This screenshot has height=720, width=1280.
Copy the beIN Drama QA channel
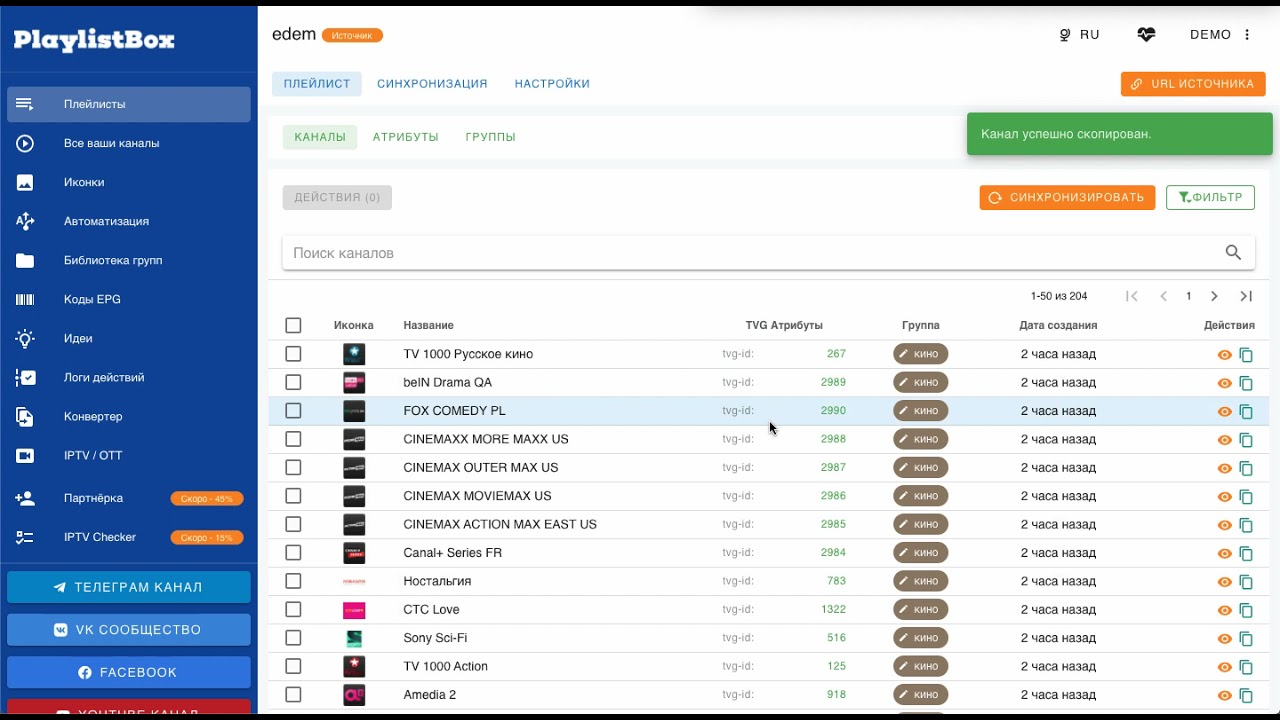pos(1246,383)
